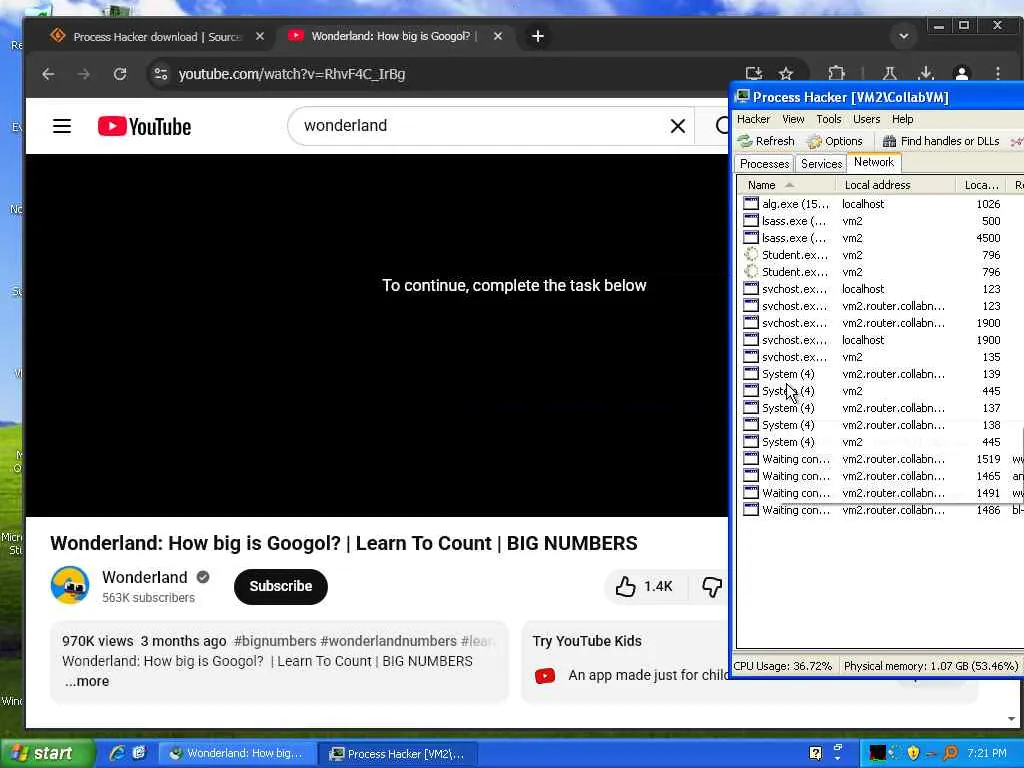
Task: Open the Wonderland channel avatar
Action: [70, 585]
